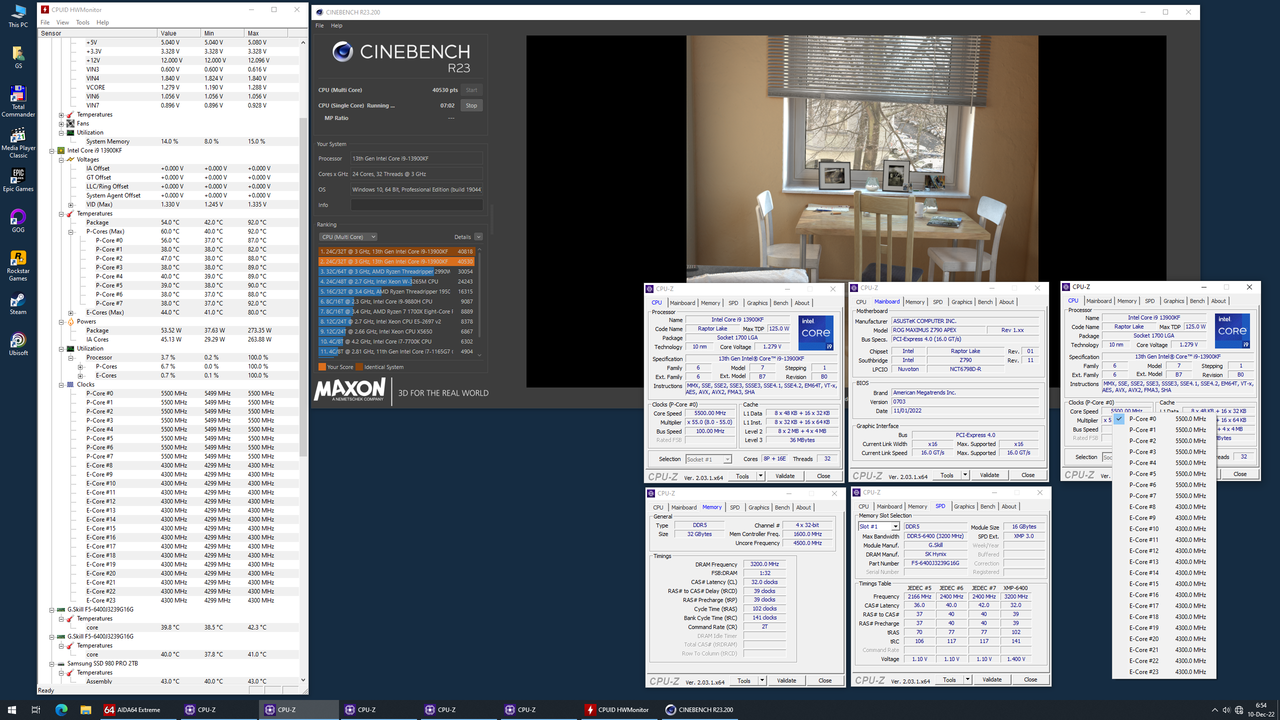Open Graphics tab in CPU-Z Memory window
This screenshot has width=1280, height=720.
[x=759, y=507]
